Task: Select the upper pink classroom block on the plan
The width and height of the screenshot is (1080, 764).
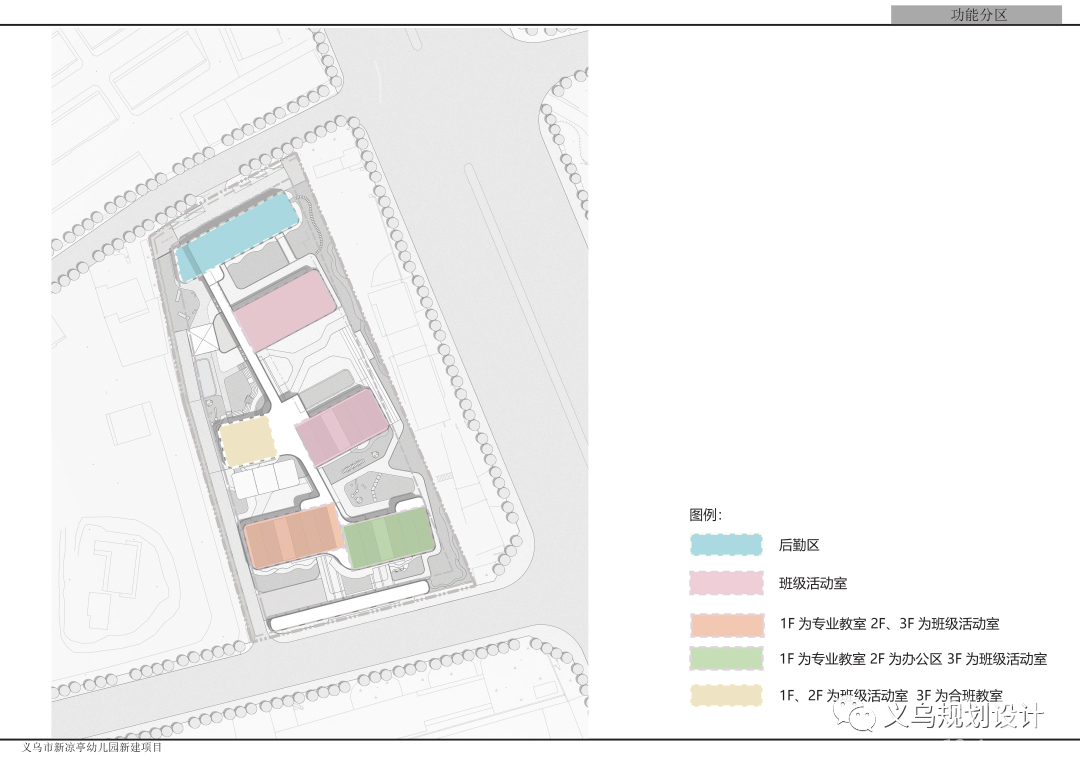Action: click(x=285, y=309)
